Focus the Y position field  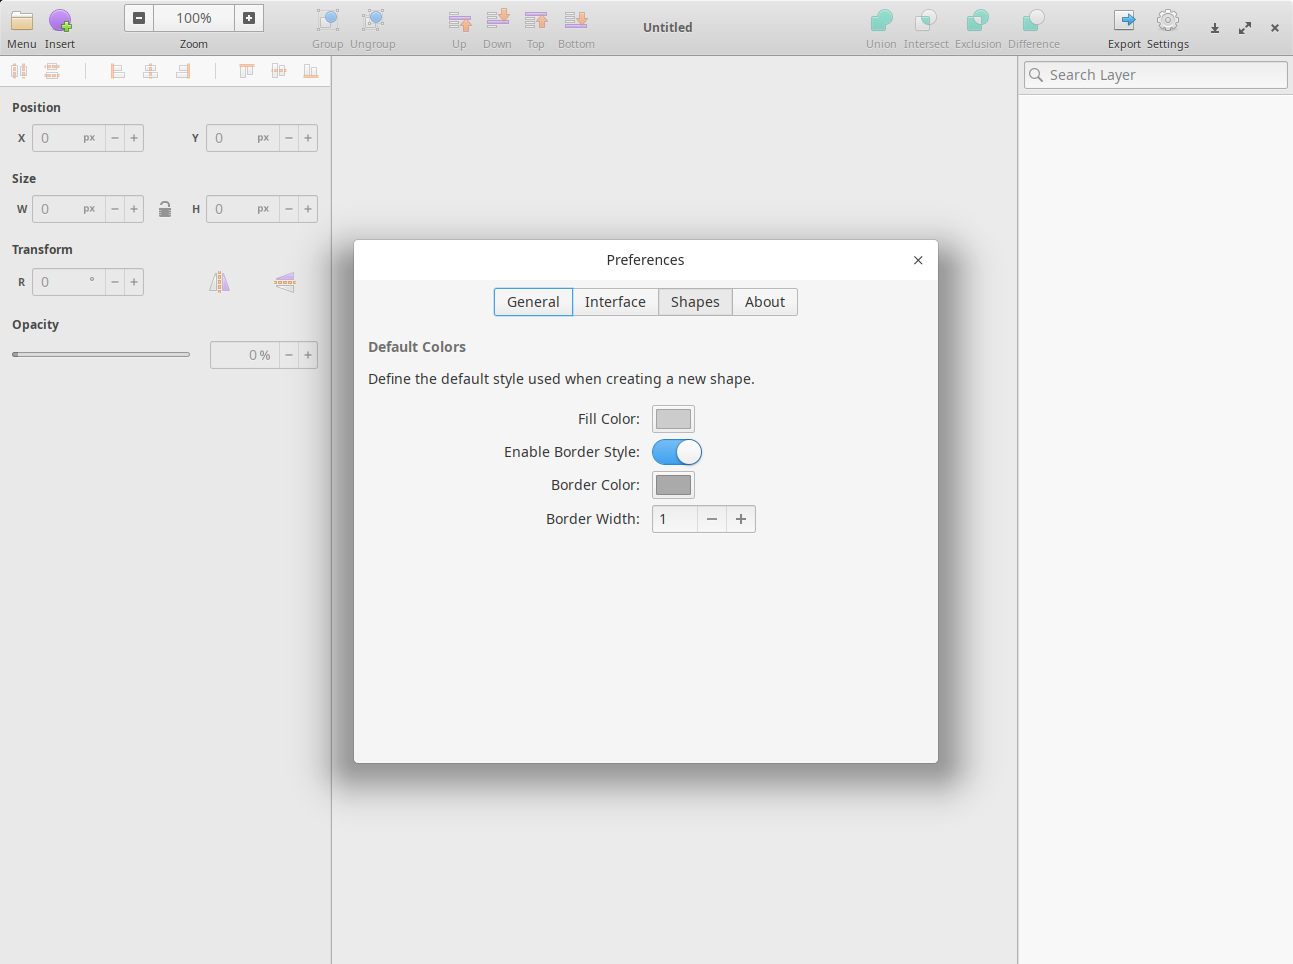[x=243, y=138]
